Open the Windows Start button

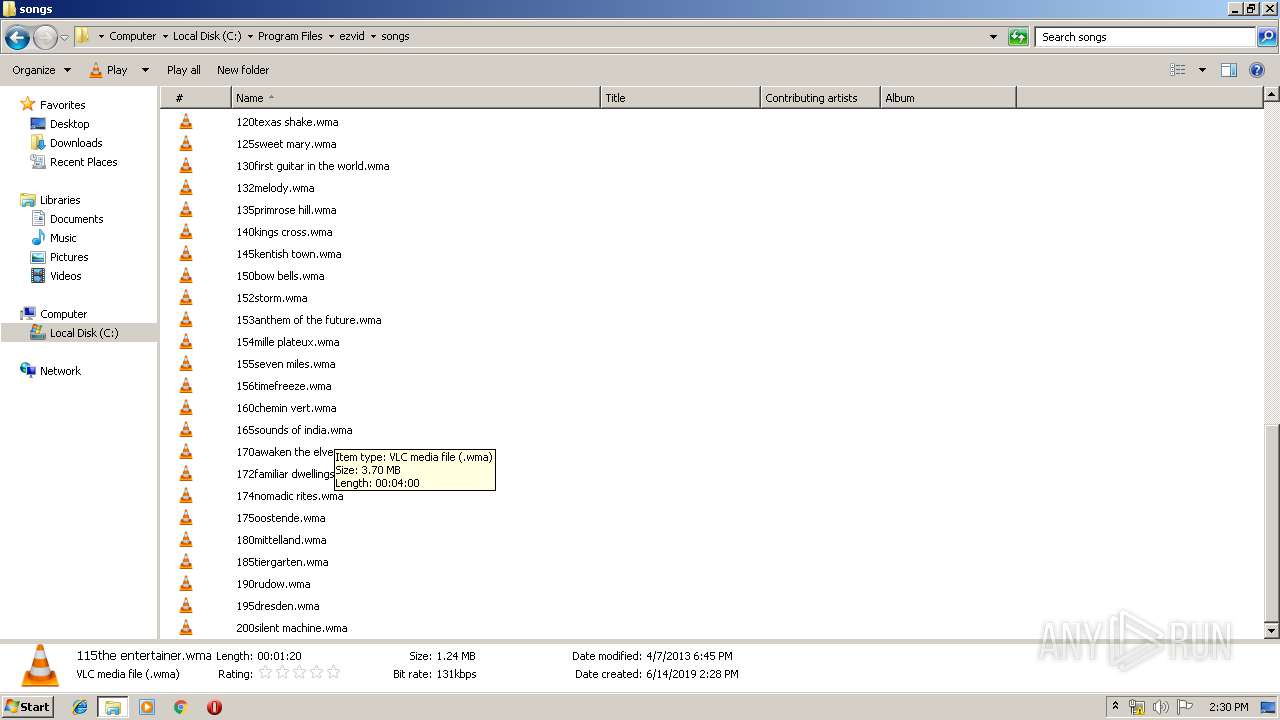tap(28, 706)
